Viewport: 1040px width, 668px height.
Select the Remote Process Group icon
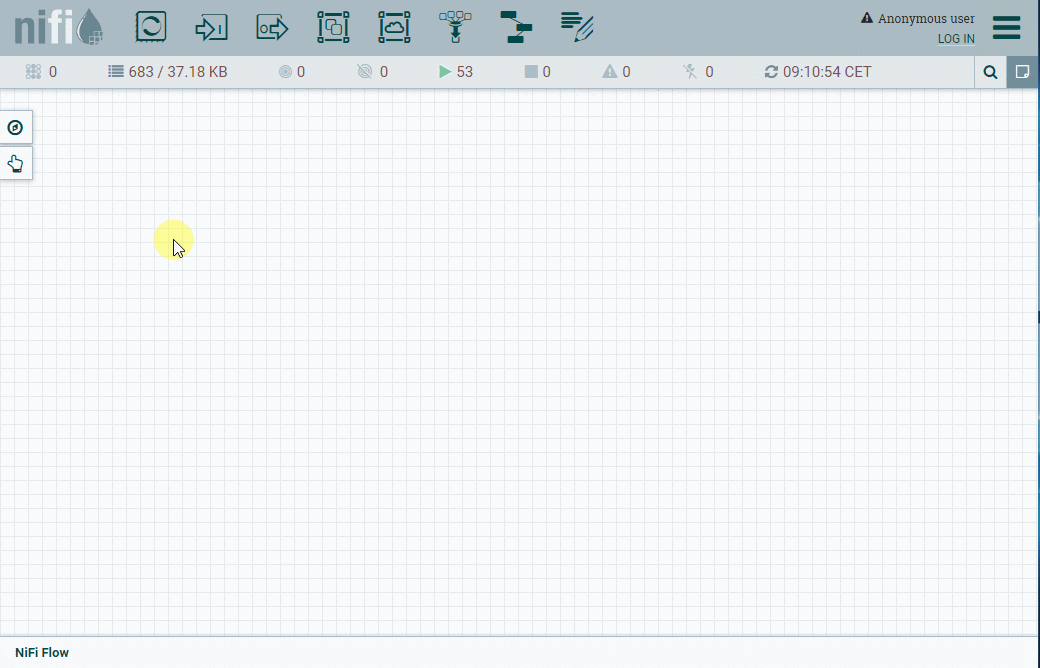394,27
